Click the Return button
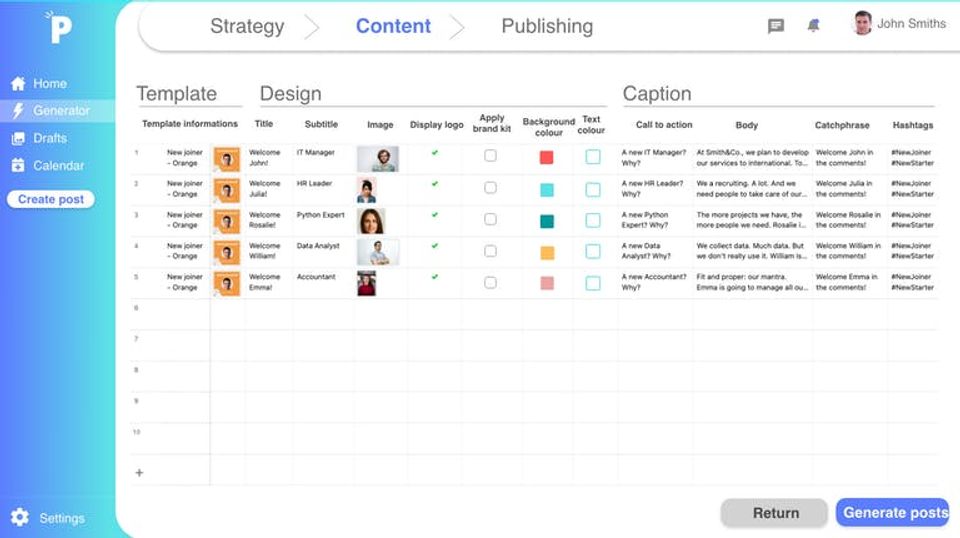The image size is (960, 538). click(x=775, y=513)
